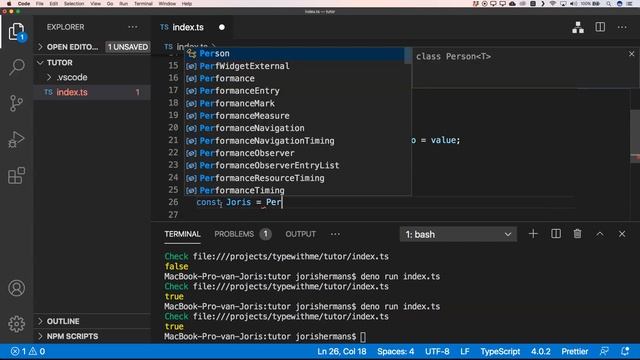The height and width of the screenshot is (360, 640).
Task: Open the Source Control view
Action: 16,103
